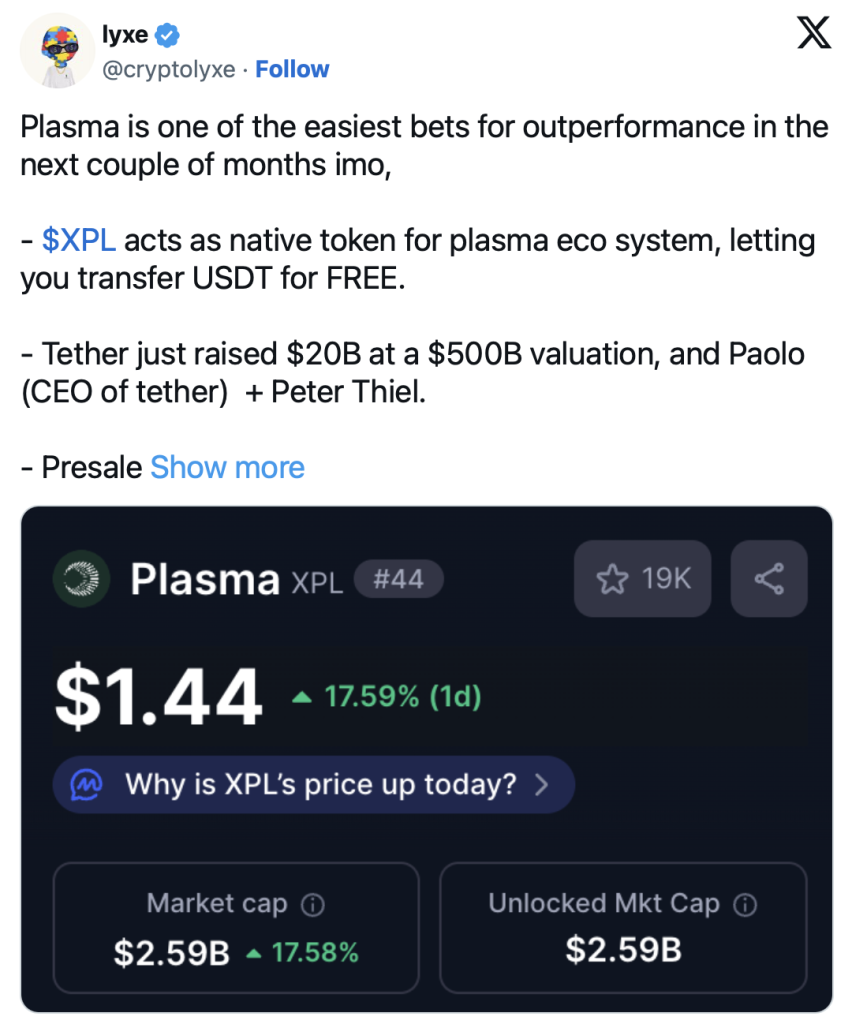Screen dimensions: 852x1024
Task: Click the chevron after price up today
Action: click(x=542, y=784)
